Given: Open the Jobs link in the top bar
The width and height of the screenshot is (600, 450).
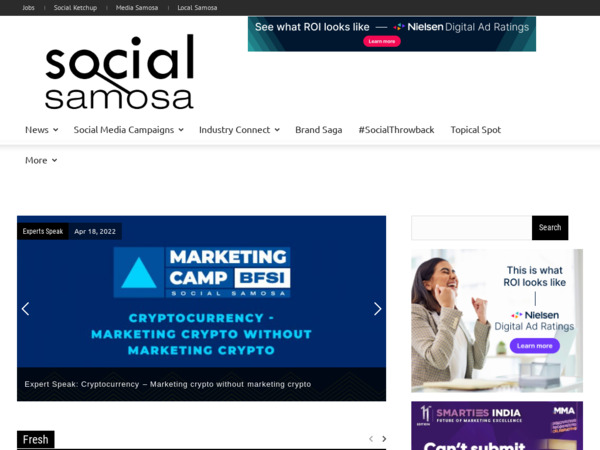Looking at the screenshot, I should 28,8.
